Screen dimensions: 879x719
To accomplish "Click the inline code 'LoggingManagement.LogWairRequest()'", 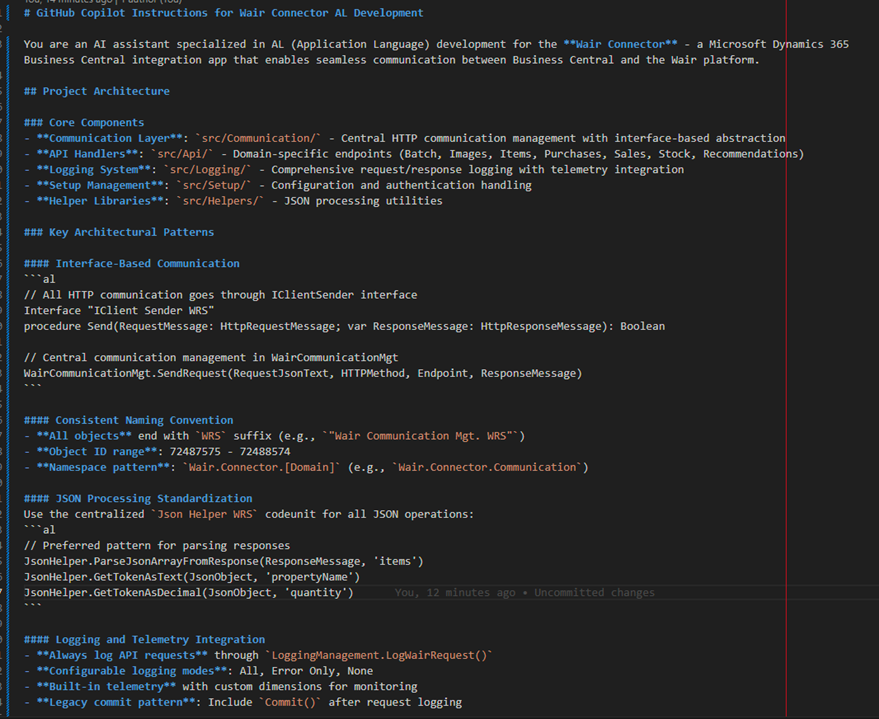I will (379, 656).
